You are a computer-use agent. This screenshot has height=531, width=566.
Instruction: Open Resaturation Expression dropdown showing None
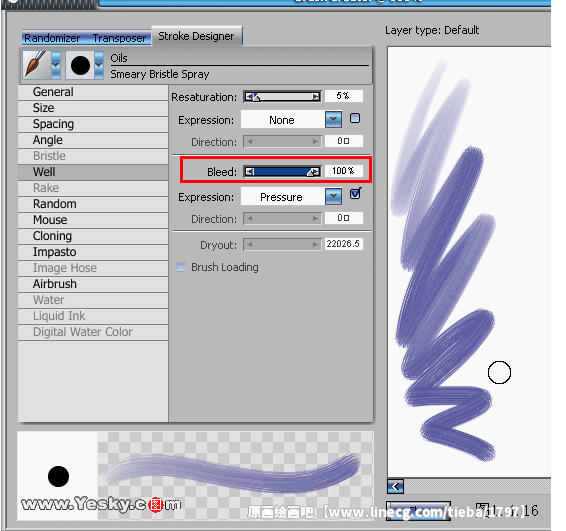click(x=291, y=119)
